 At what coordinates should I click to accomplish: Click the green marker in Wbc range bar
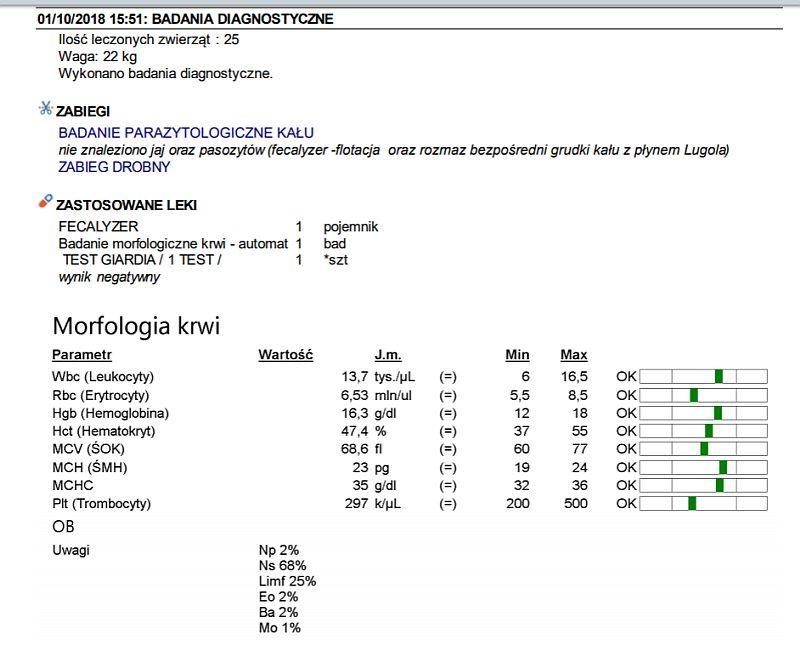pos(718,377)
